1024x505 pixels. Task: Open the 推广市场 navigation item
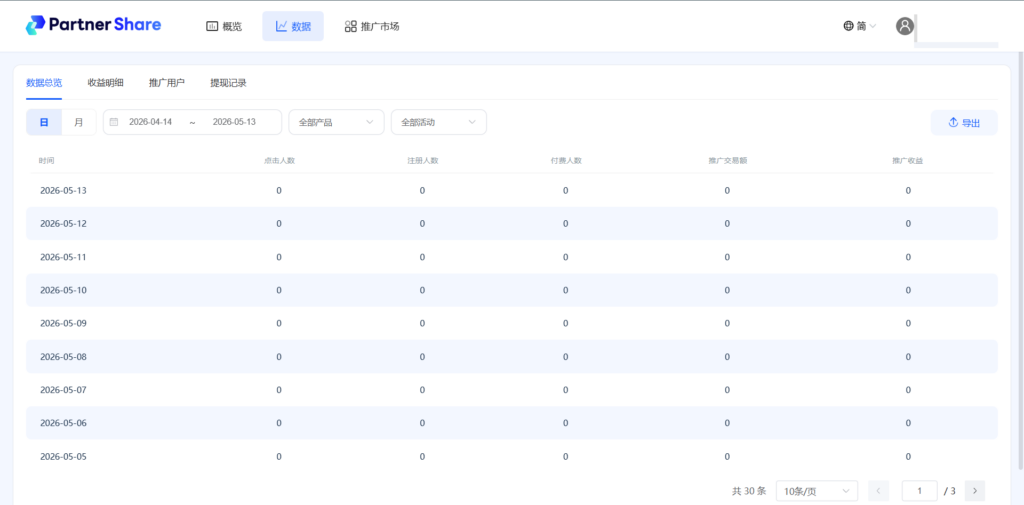372,26
